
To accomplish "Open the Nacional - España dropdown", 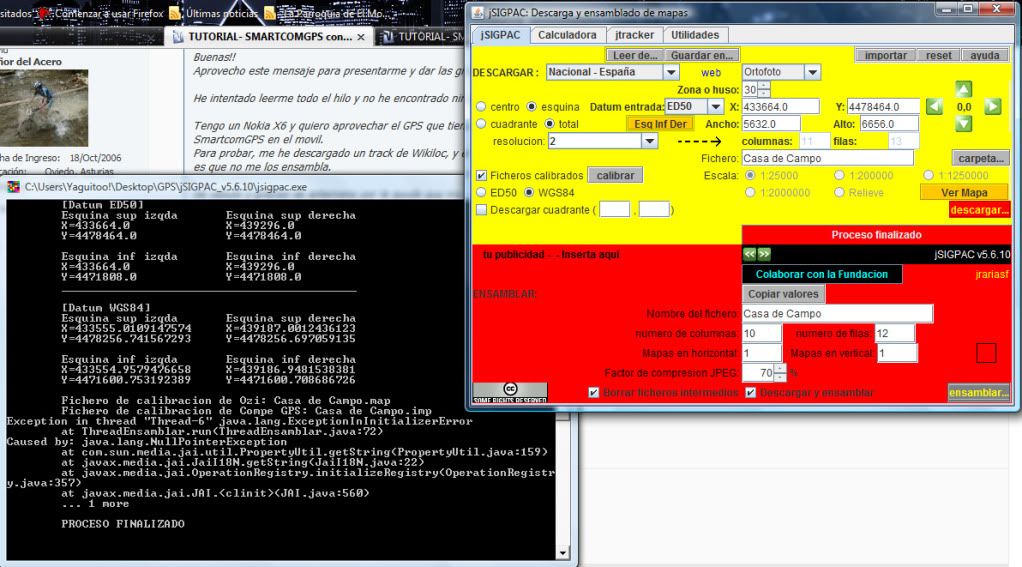I will tap(671, 72).
